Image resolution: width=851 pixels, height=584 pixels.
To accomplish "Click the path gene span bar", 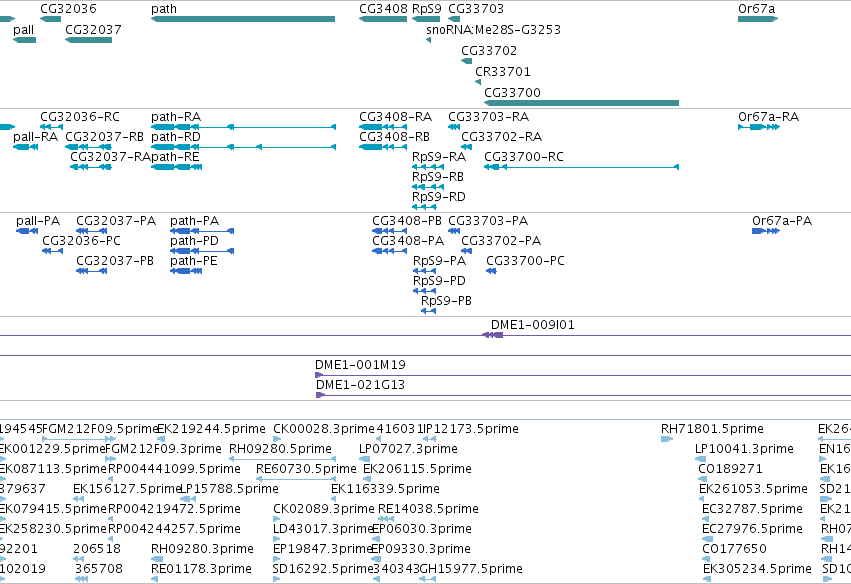I will pyautogui.click(x=243, y=19).
